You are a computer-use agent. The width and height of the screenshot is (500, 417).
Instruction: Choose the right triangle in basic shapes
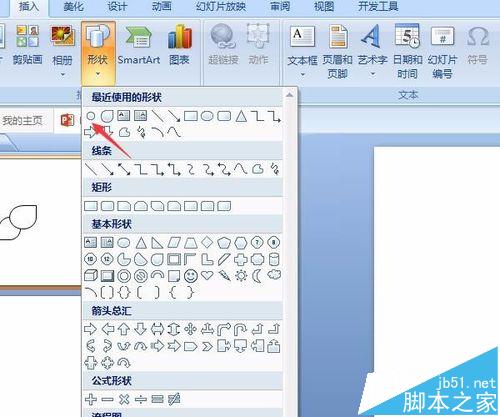pos(157,242)
